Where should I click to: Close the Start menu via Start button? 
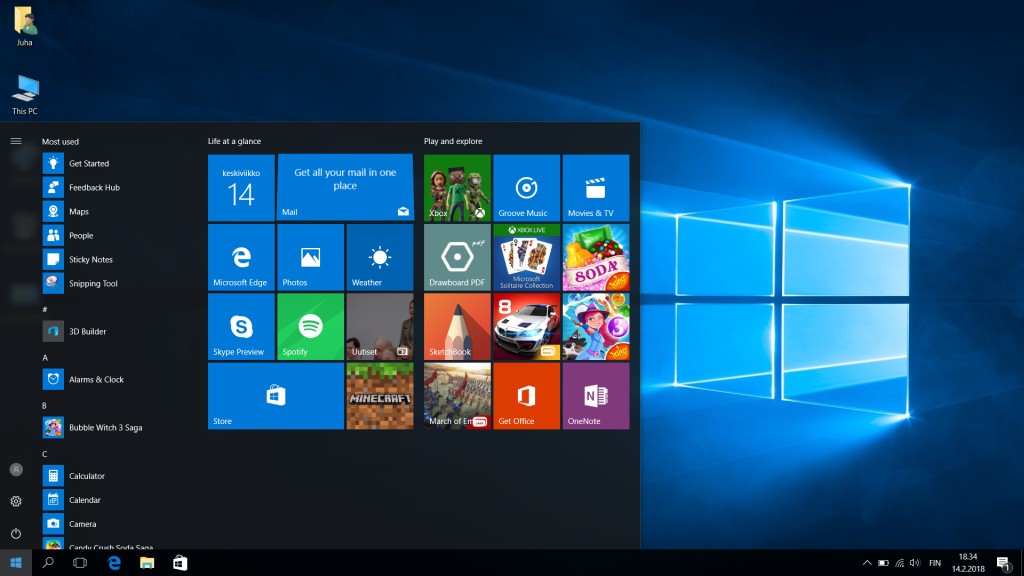click(x=16, y=563)
